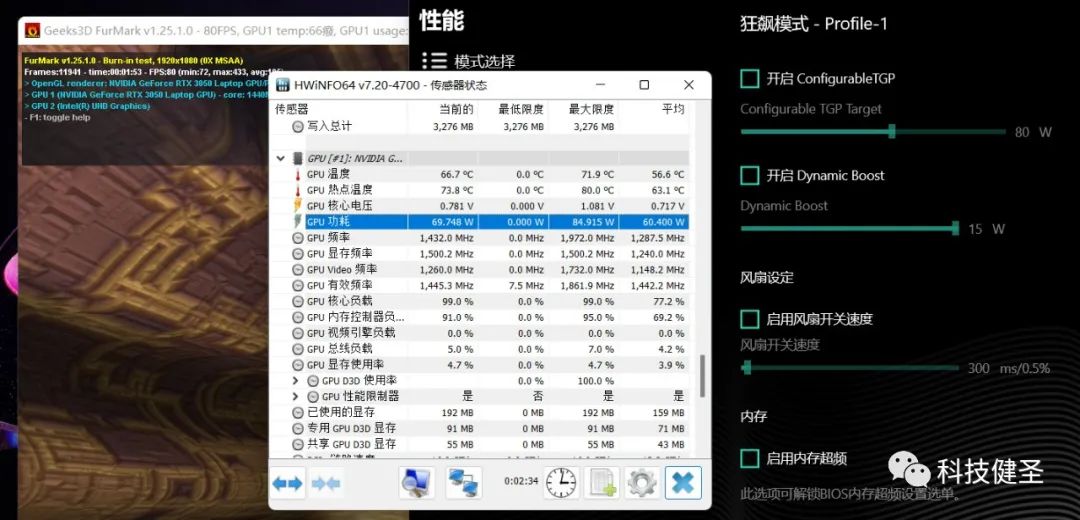The height and width of the screenshot is (520, 1080).
Task: Click the 80 W TGP value label
Action: (x=1033, y=132)
